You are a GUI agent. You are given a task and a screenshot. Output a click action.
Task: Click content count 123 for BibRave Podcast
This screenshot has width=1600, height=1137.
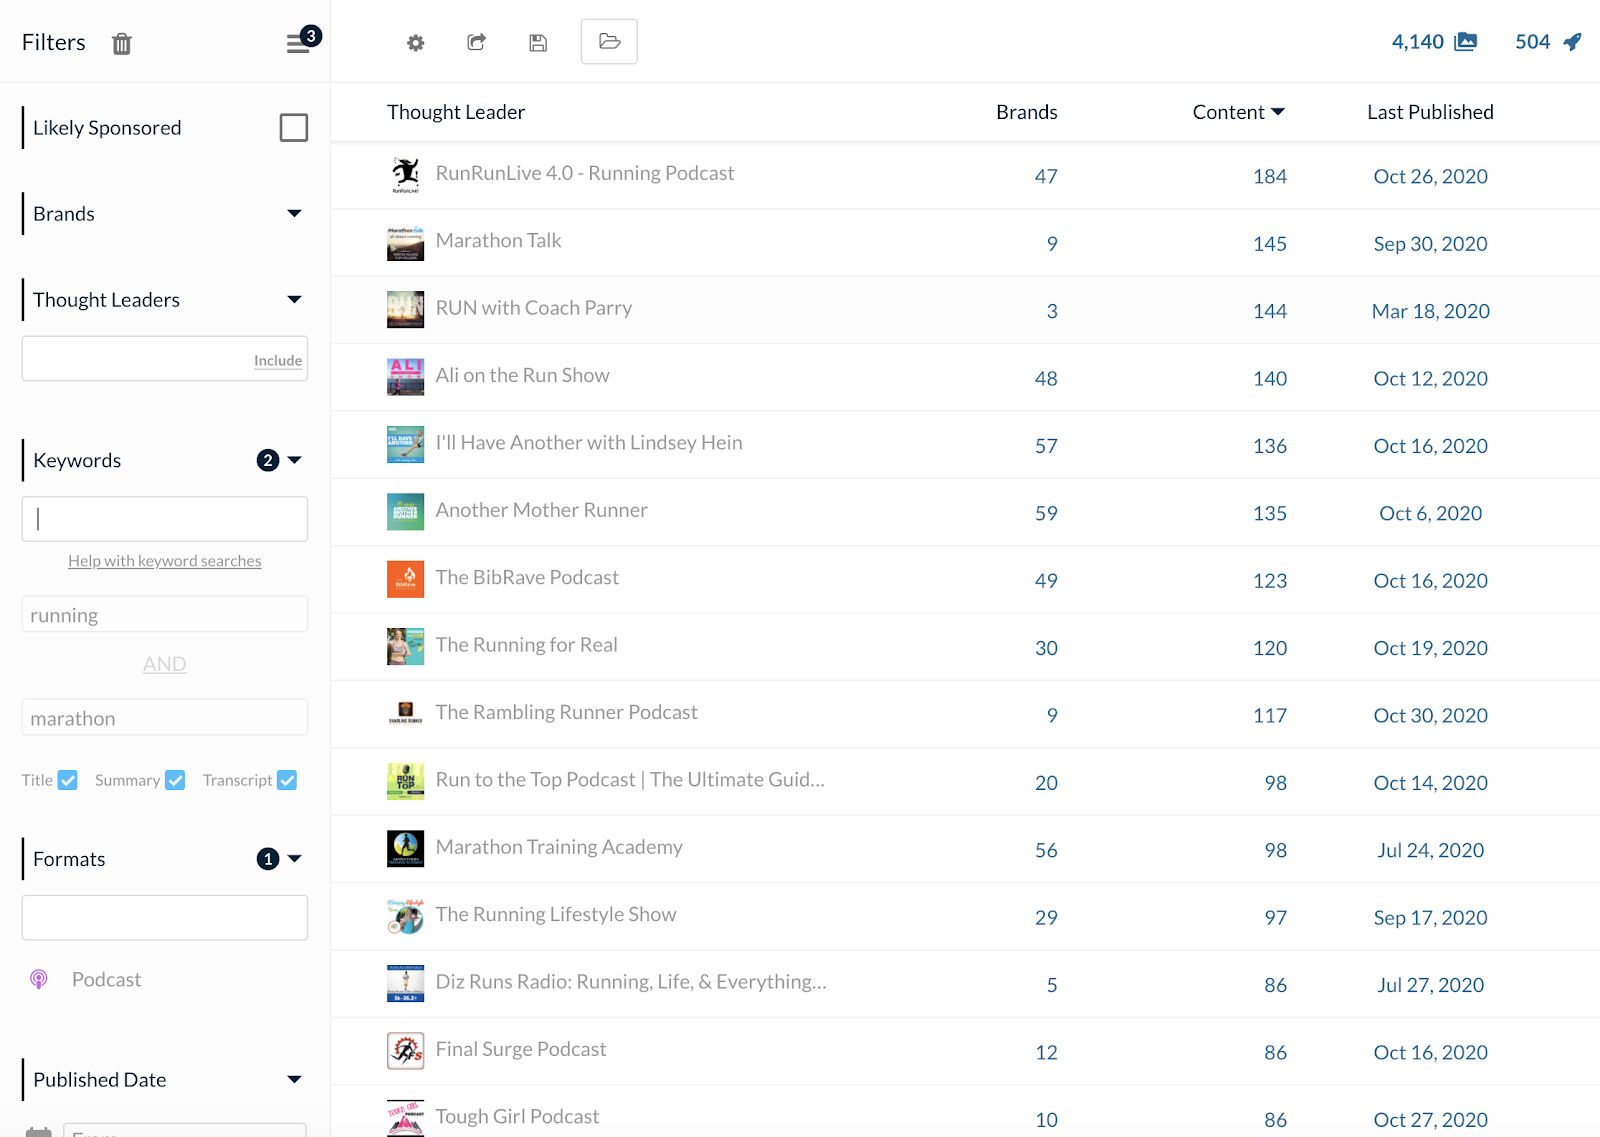[x=1270, y=581]
